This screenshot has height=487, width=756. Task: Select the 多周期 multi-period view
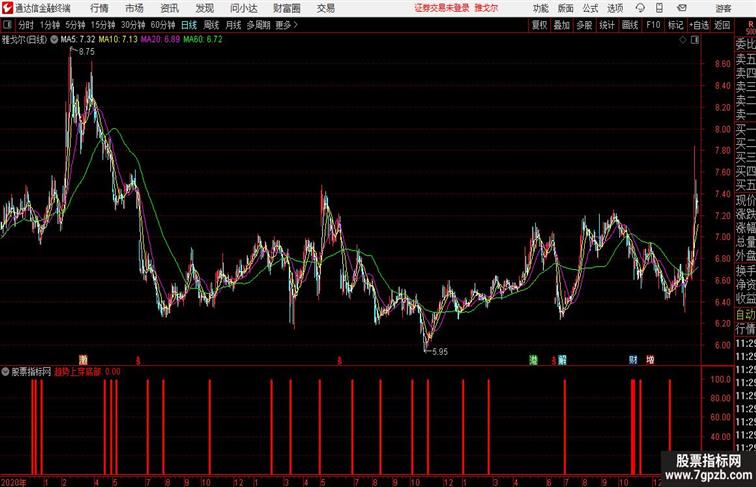tap(258, 25)
